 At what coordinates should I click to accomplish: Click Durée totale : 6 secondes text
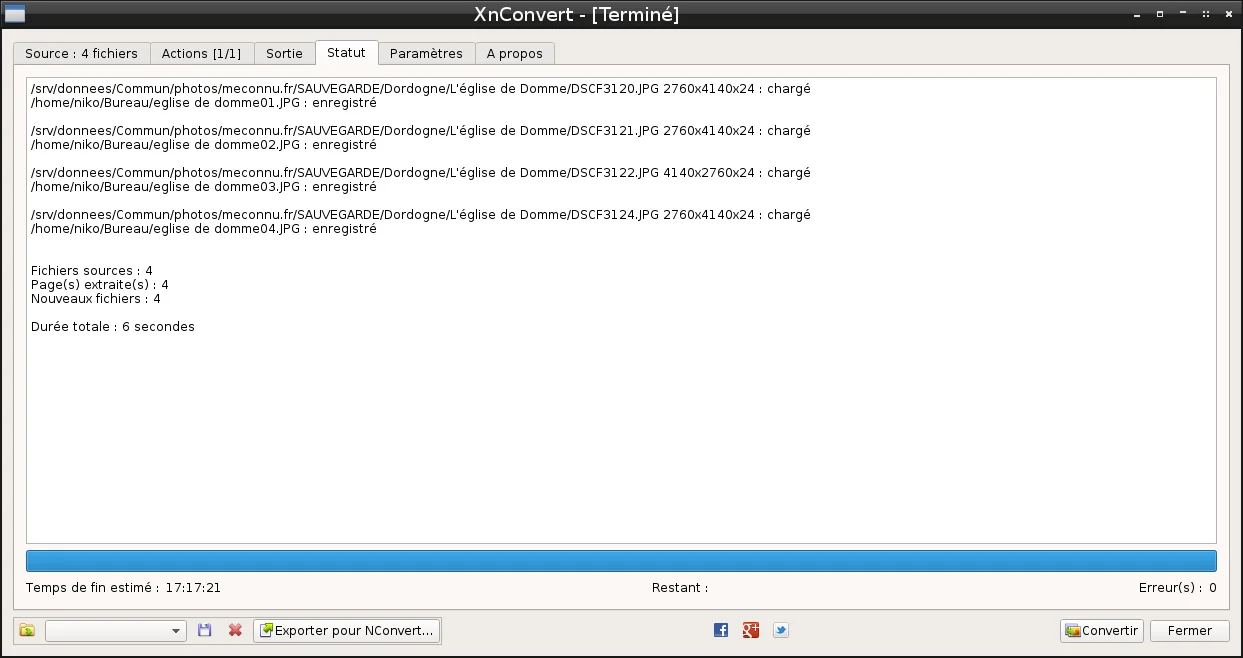point(113,327)
